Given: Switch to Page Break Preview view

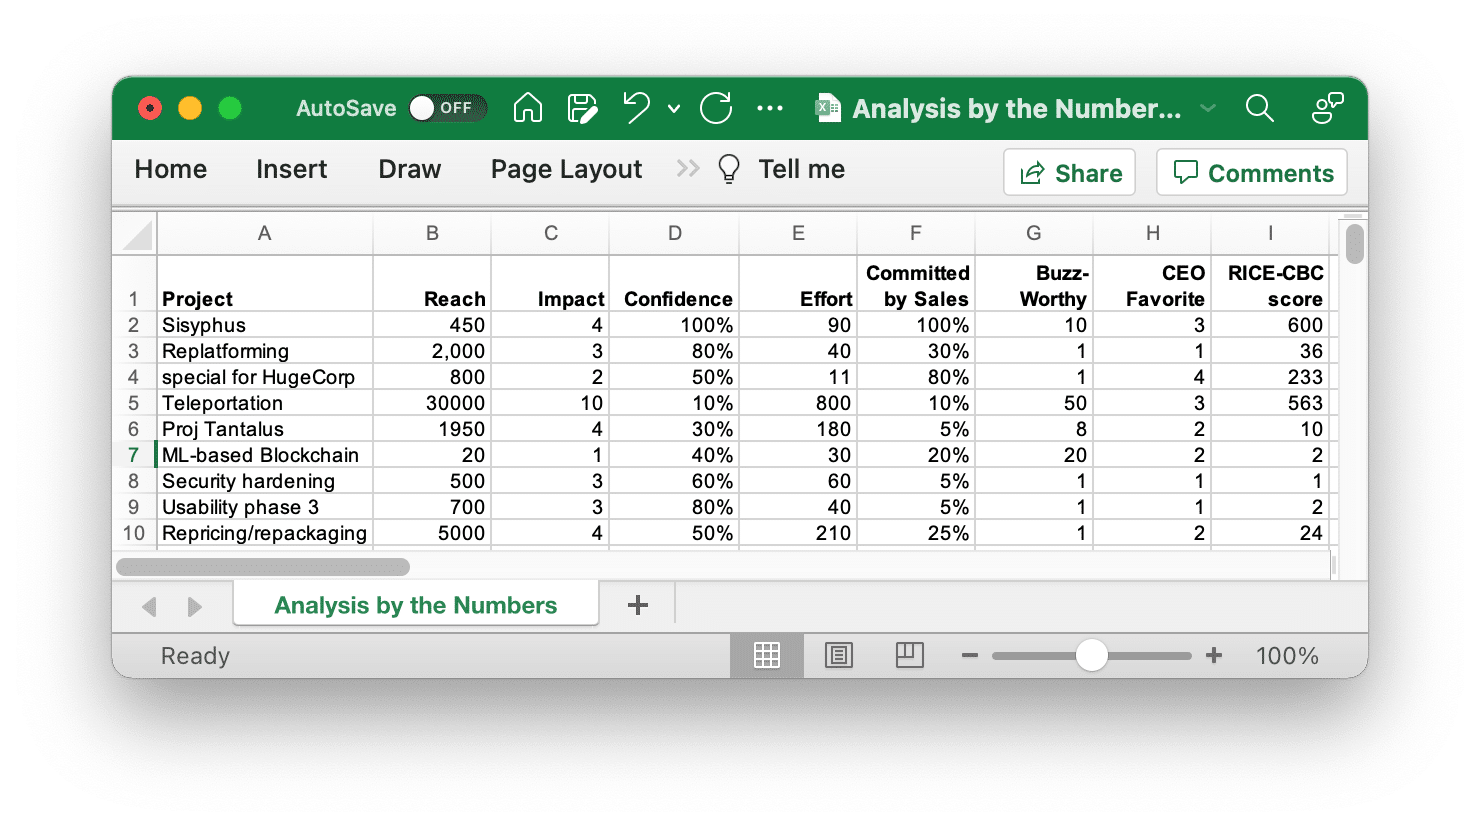Looking at the screenshot, I should point(909,656).
